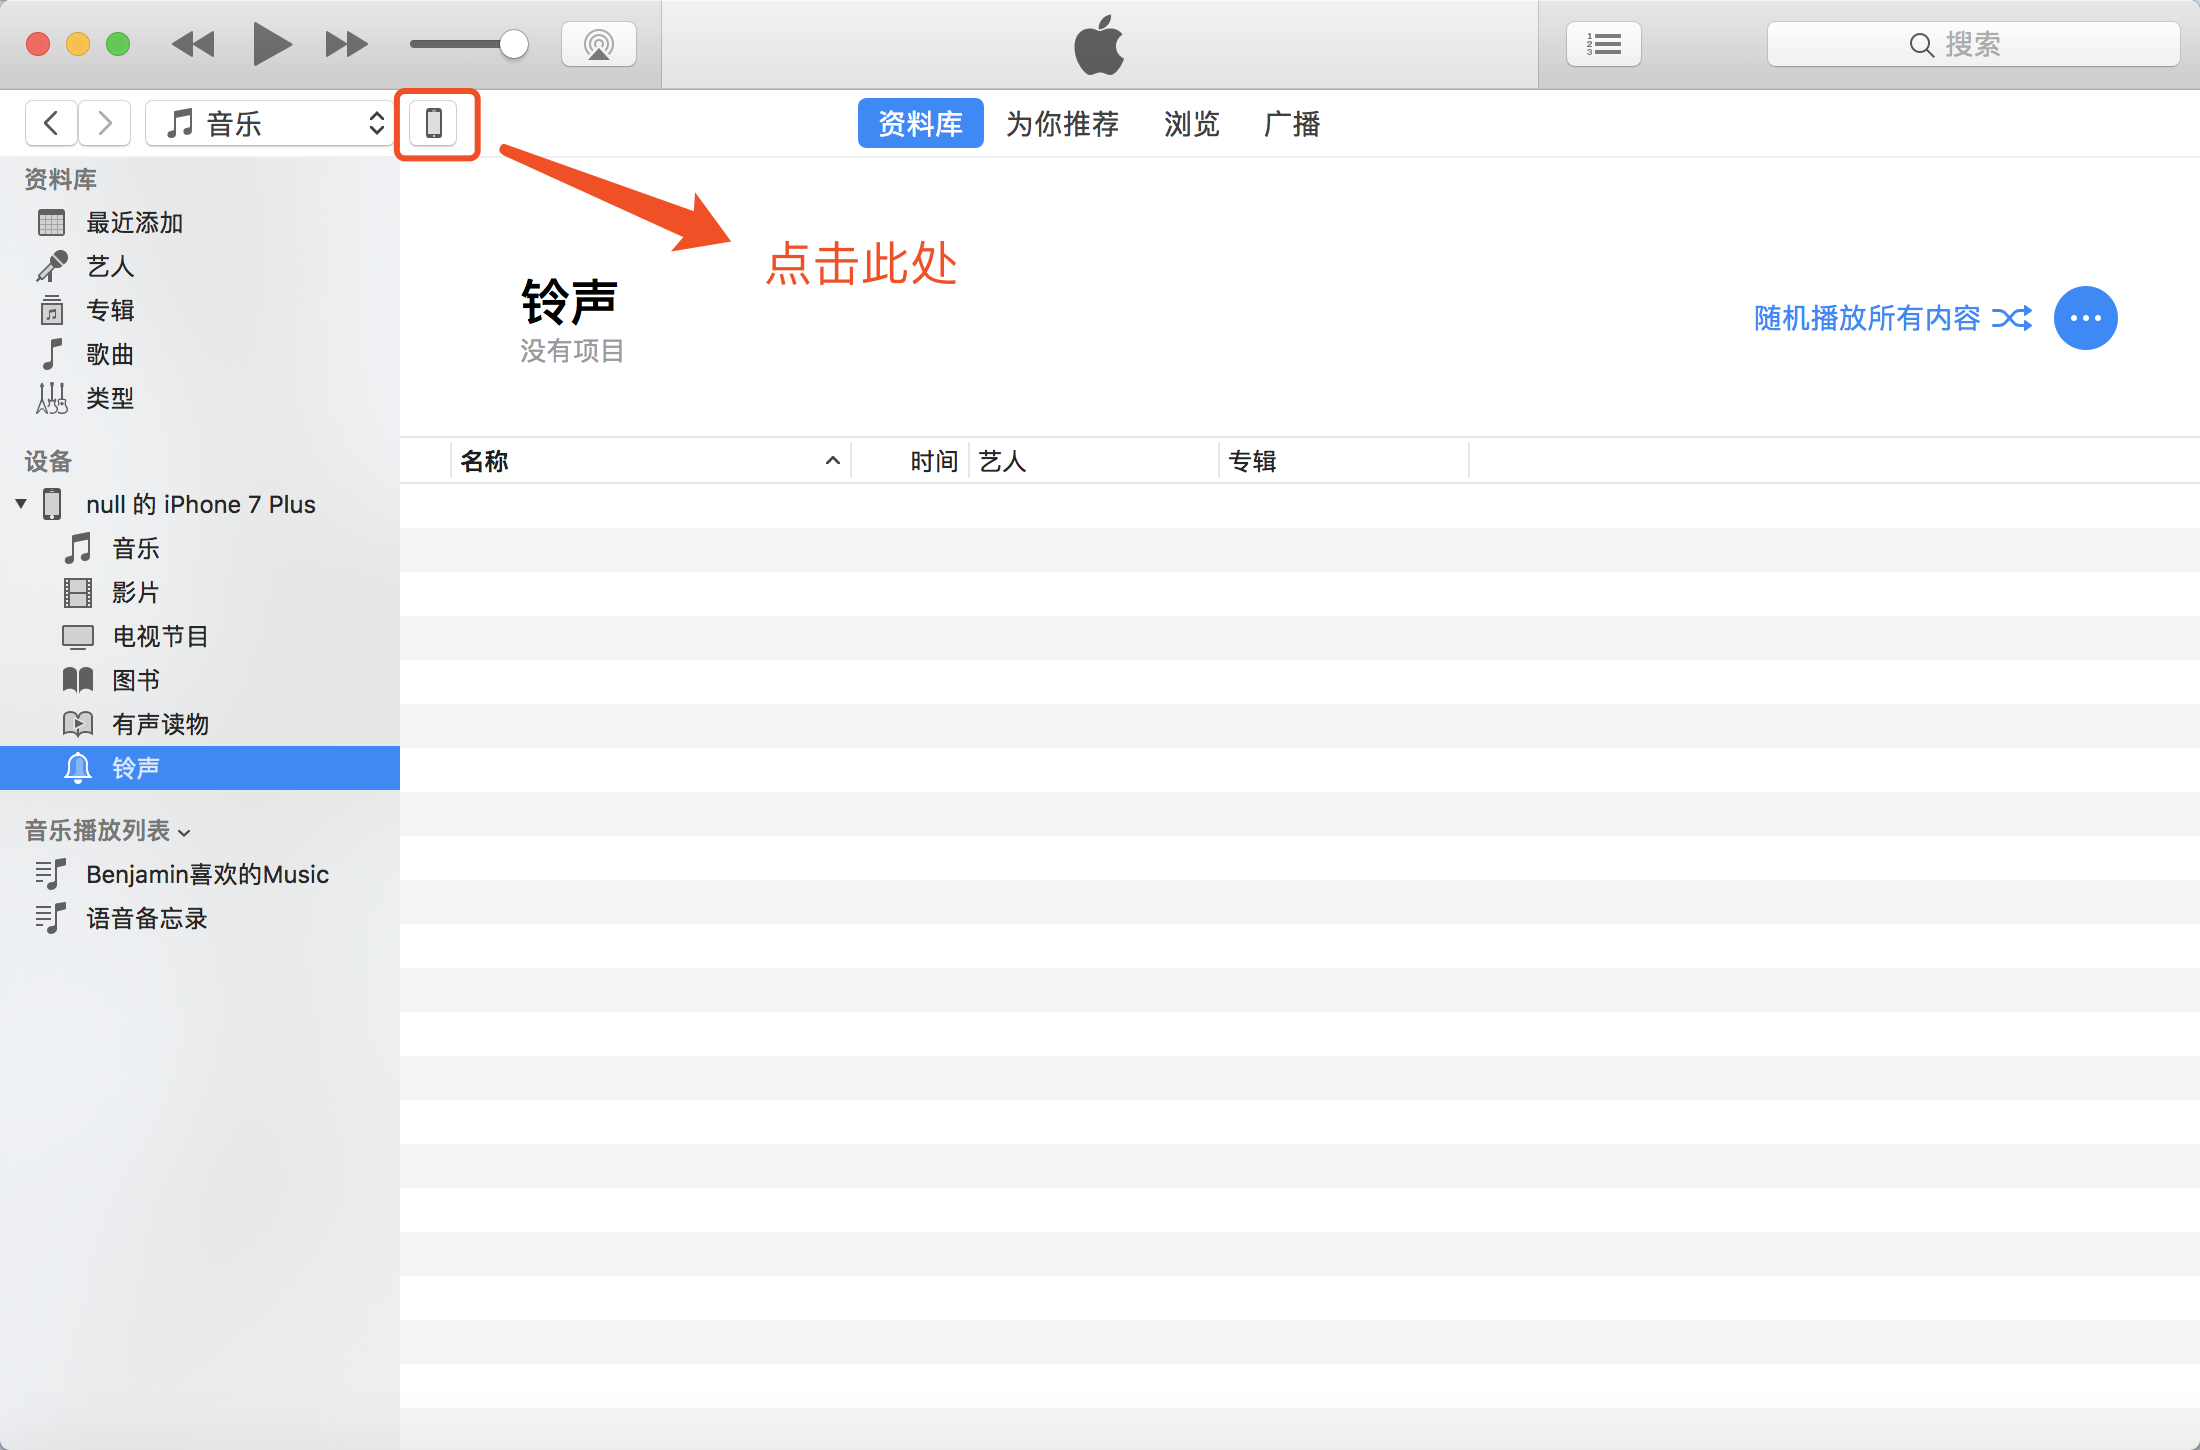Open the 音乐 media type dropdown

[x=270, y=123]
